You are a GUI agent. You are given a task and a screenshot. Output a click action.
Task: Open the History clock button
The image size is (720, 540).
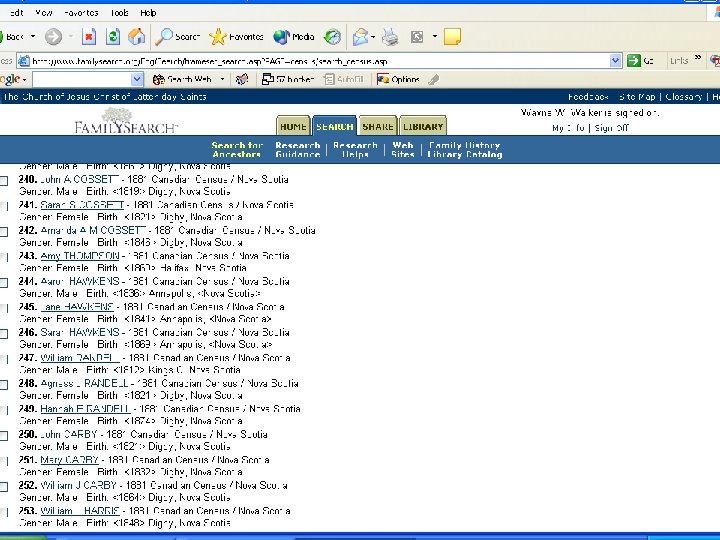point(332,37)
